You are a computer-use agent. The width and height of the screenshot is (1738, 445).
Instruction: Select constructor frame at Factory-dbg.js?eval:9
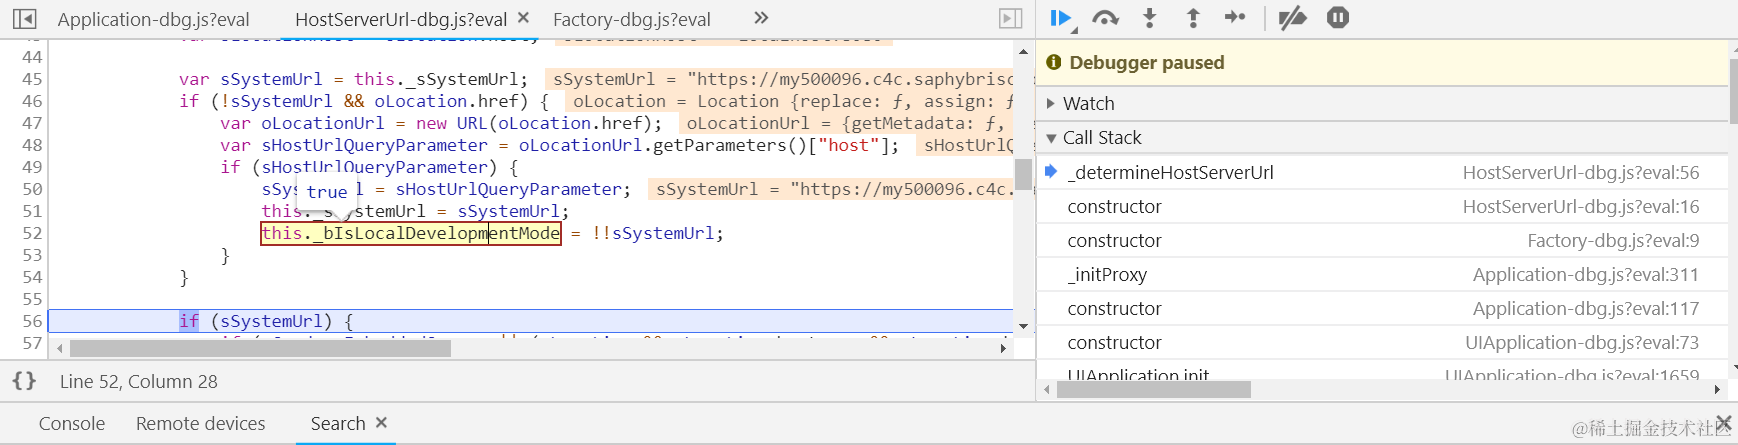(1383, 241)
